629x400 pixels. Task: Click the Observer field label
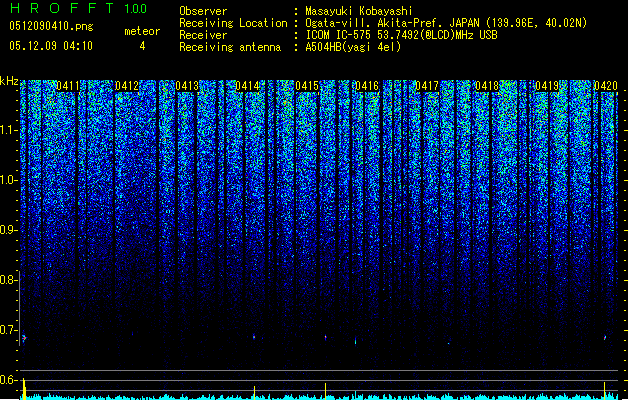(203, 11)
